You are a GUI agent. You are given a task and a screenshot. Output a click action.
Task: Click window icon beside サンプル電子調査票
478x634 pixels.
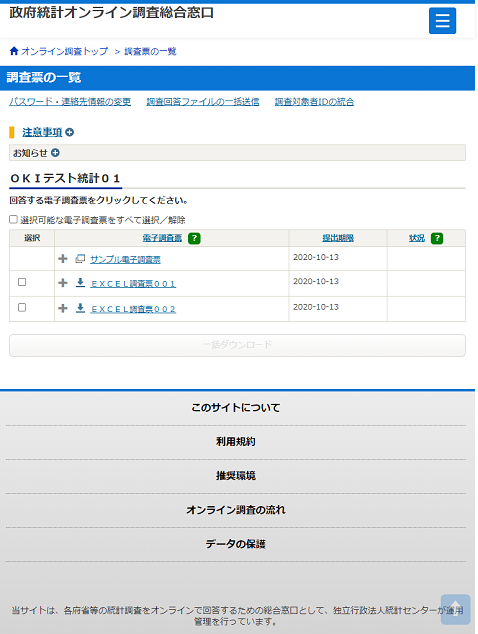pyautogui.click(x=80, y=259)
